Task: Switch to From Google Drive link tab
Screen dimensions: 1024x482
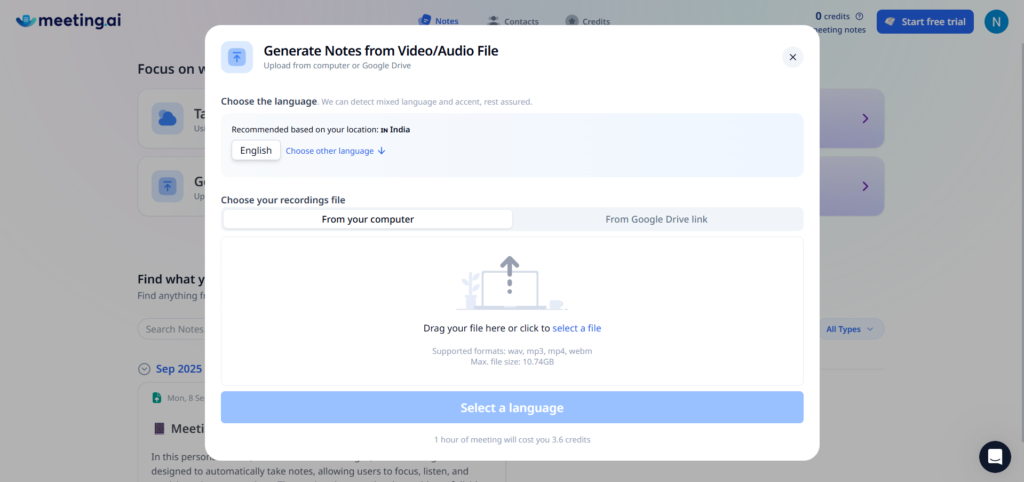Action: pyautogui.click(x=656, y=219)
